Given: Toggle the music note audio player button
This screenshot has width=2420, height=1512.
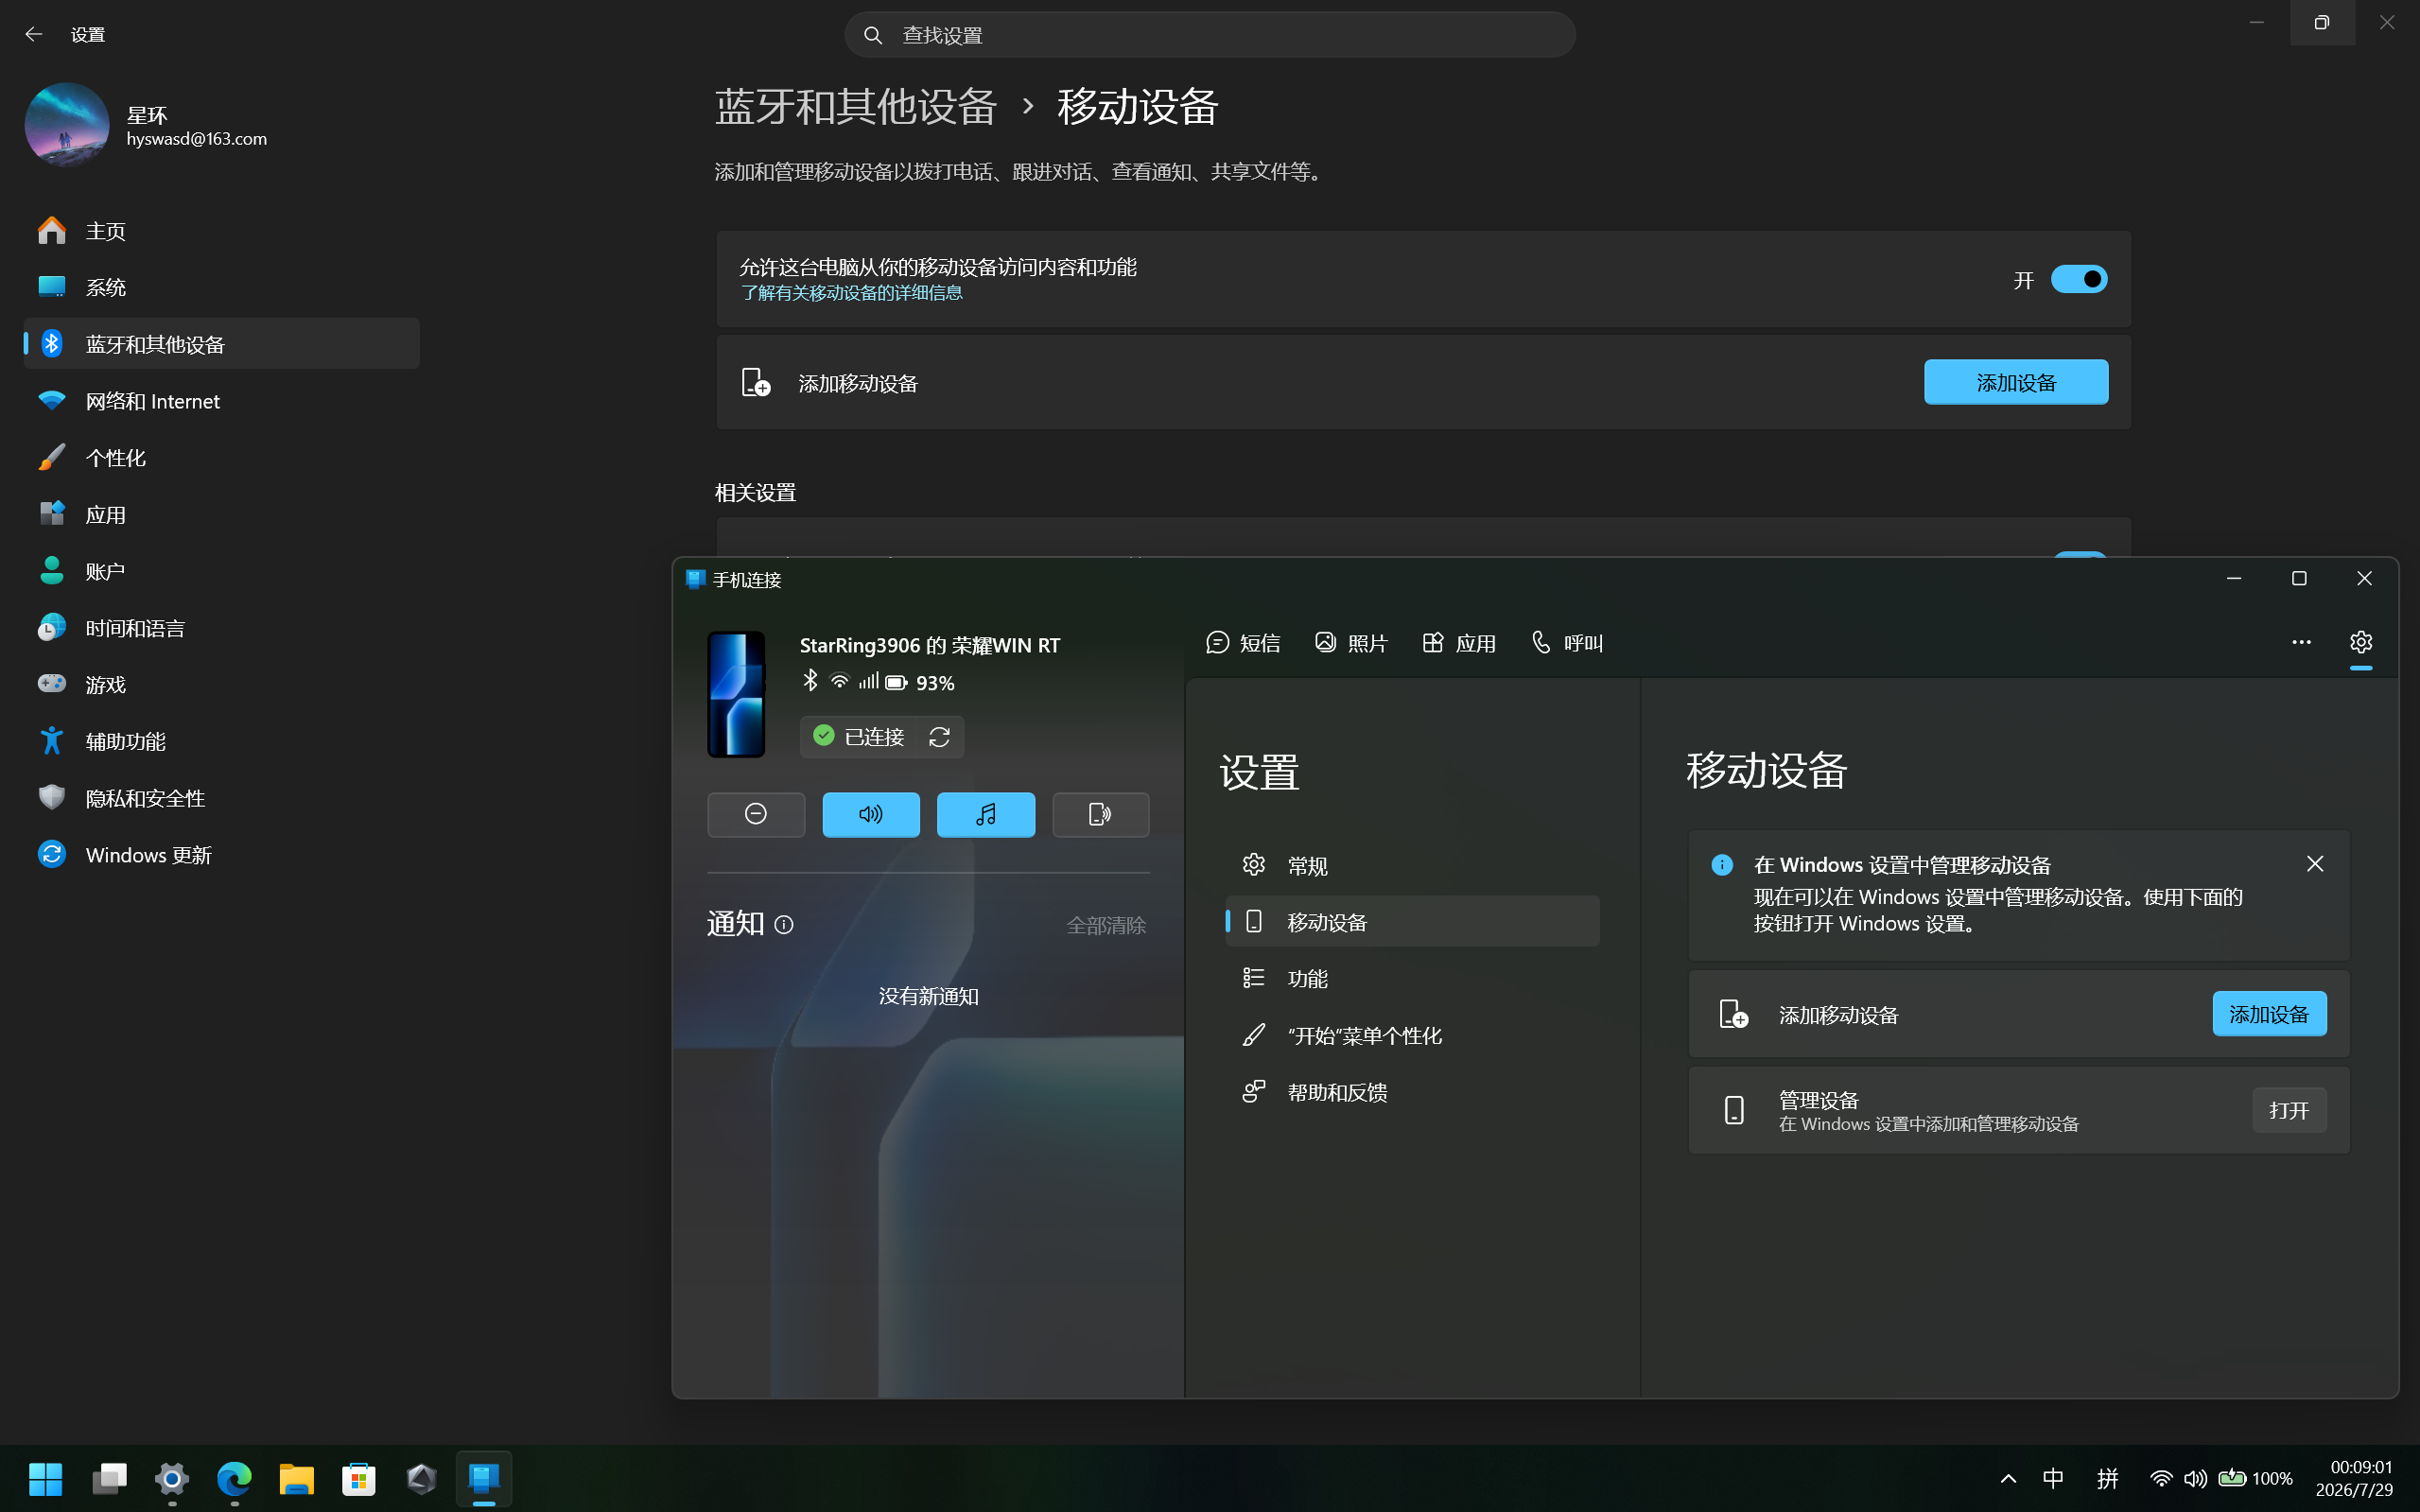Looking at the screenshot, I should coord(986,814).
